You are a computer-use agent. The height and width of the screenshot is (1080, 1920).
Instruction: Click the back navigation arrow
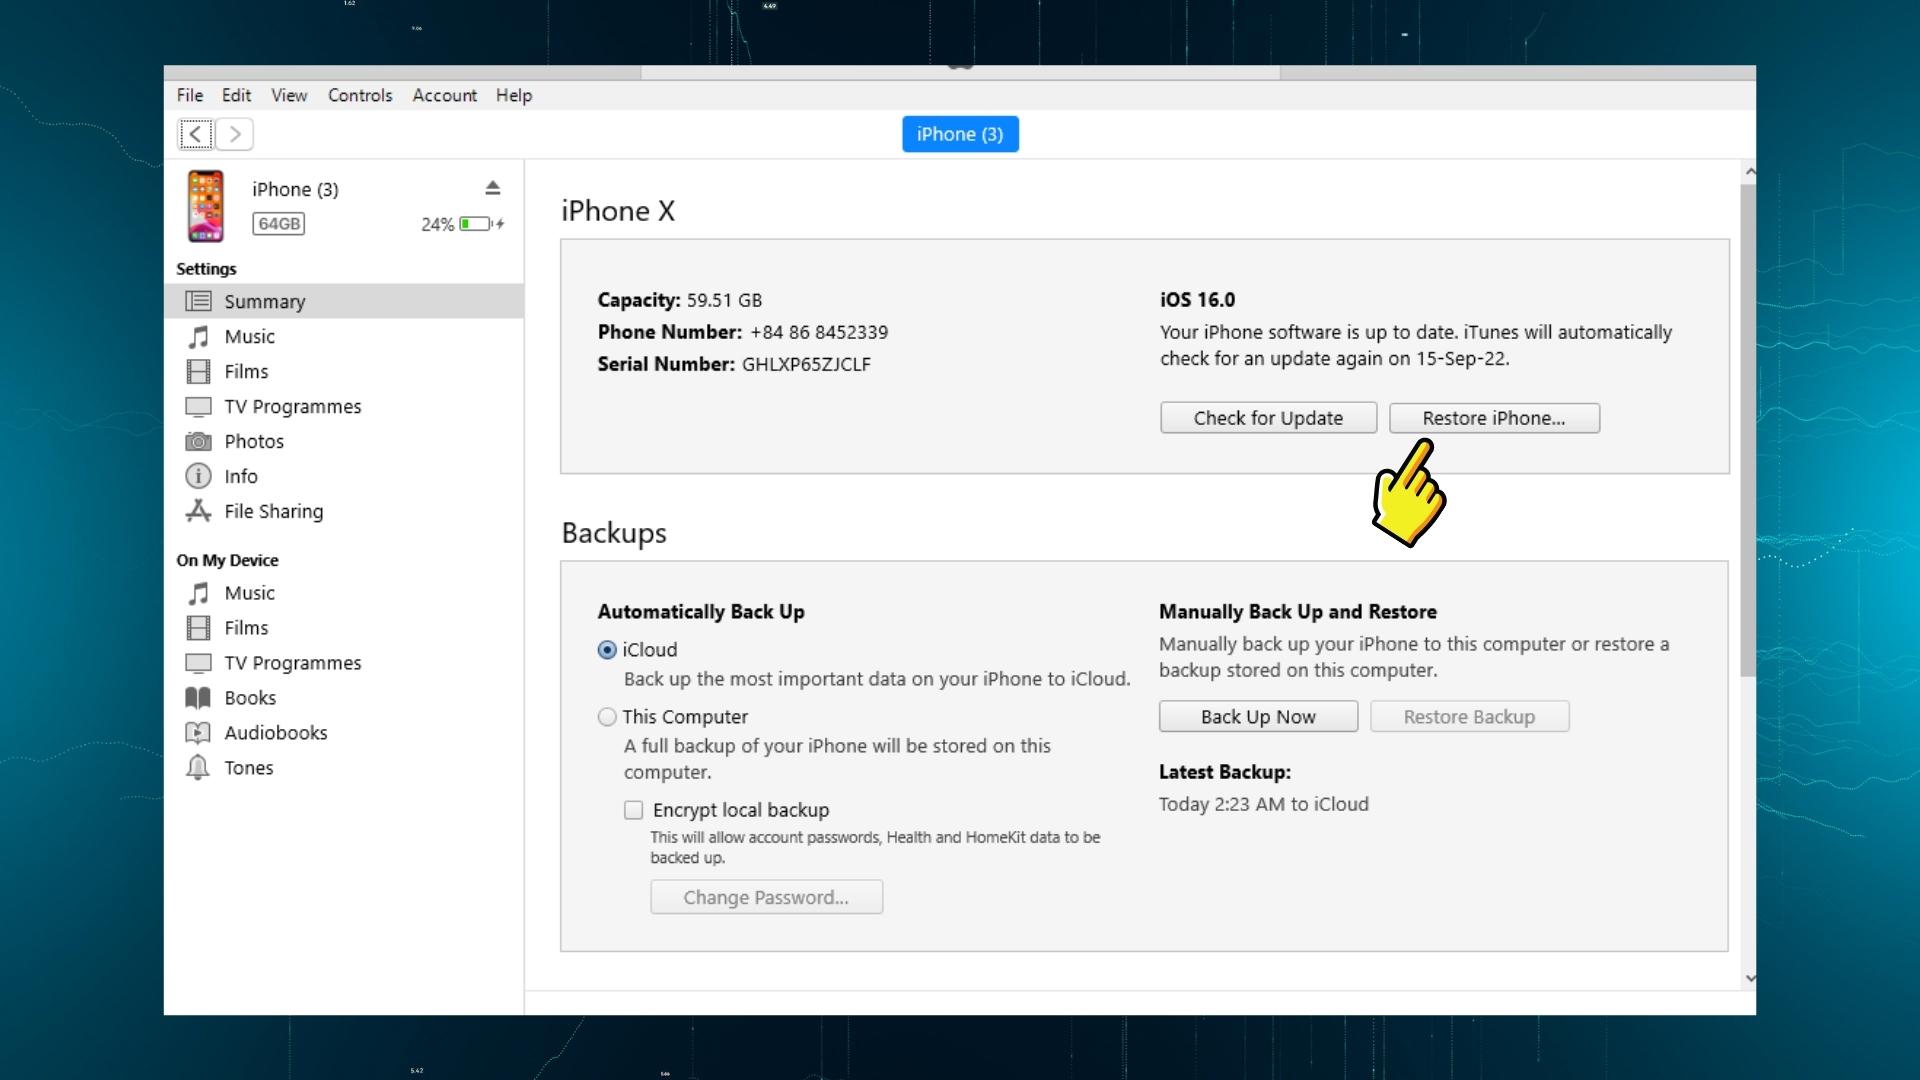[196, 134]
